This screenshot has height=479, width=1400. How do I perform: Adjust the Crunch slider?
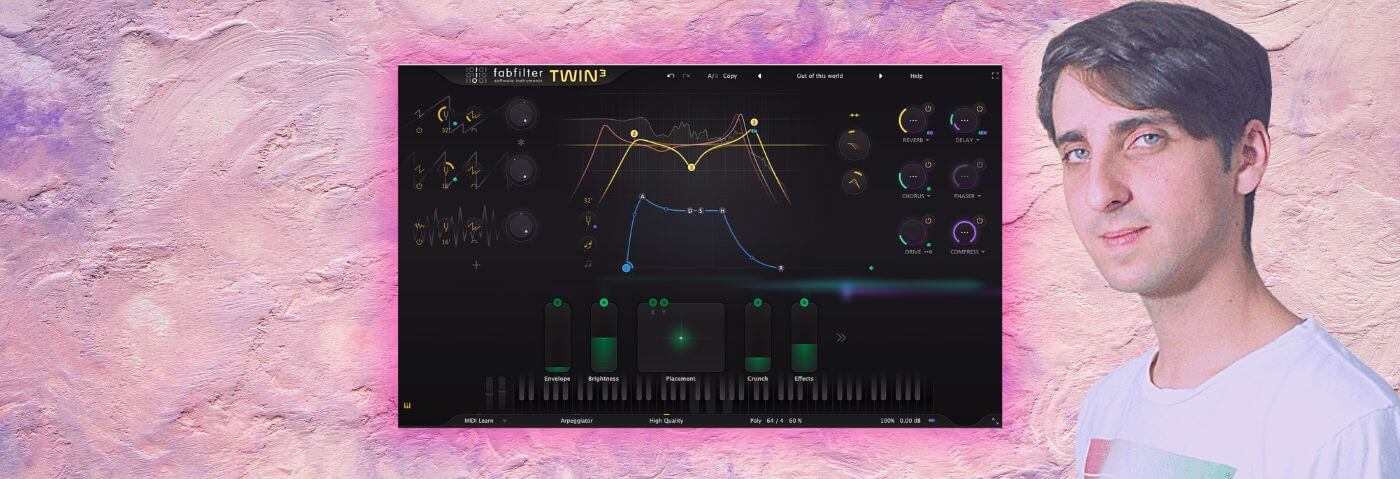[757, 338]
